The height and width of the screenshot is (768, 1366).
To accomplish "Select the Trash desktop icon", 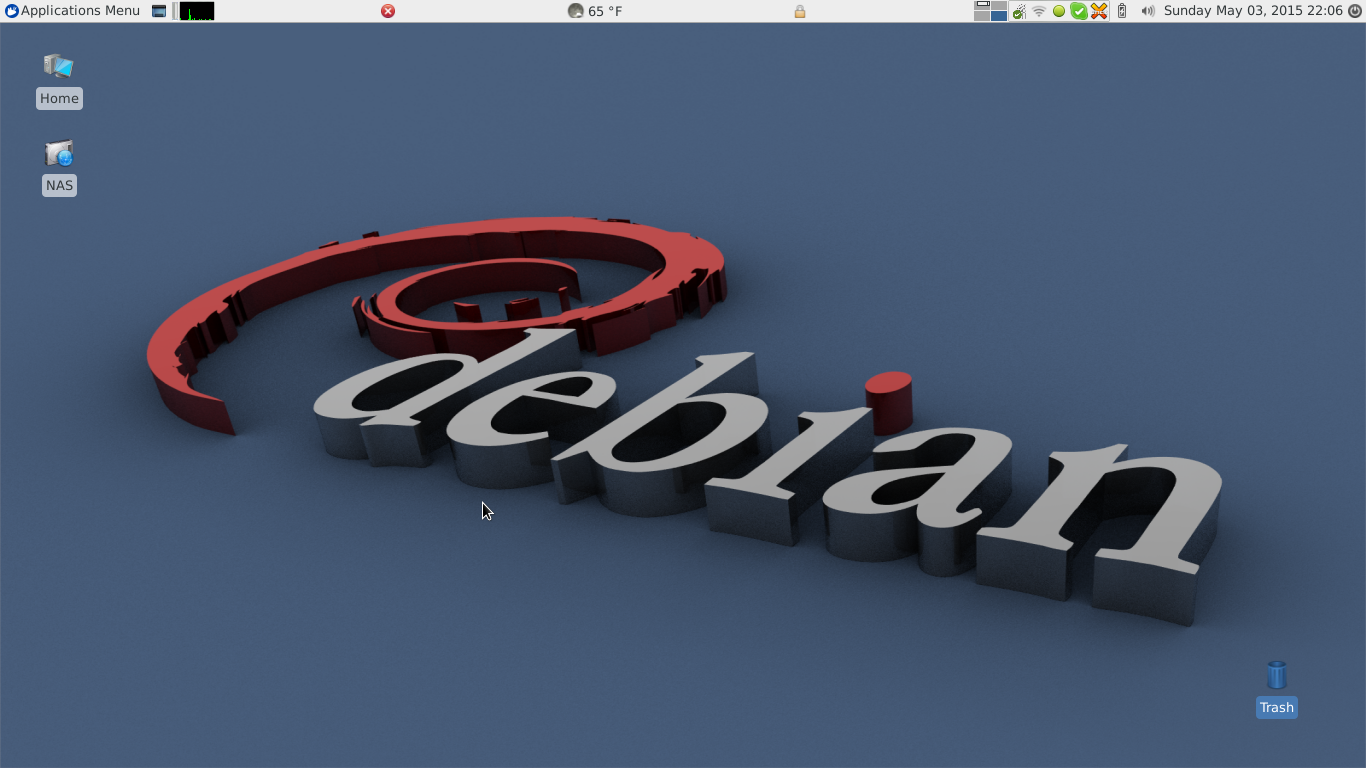I will click(1277, 675).
